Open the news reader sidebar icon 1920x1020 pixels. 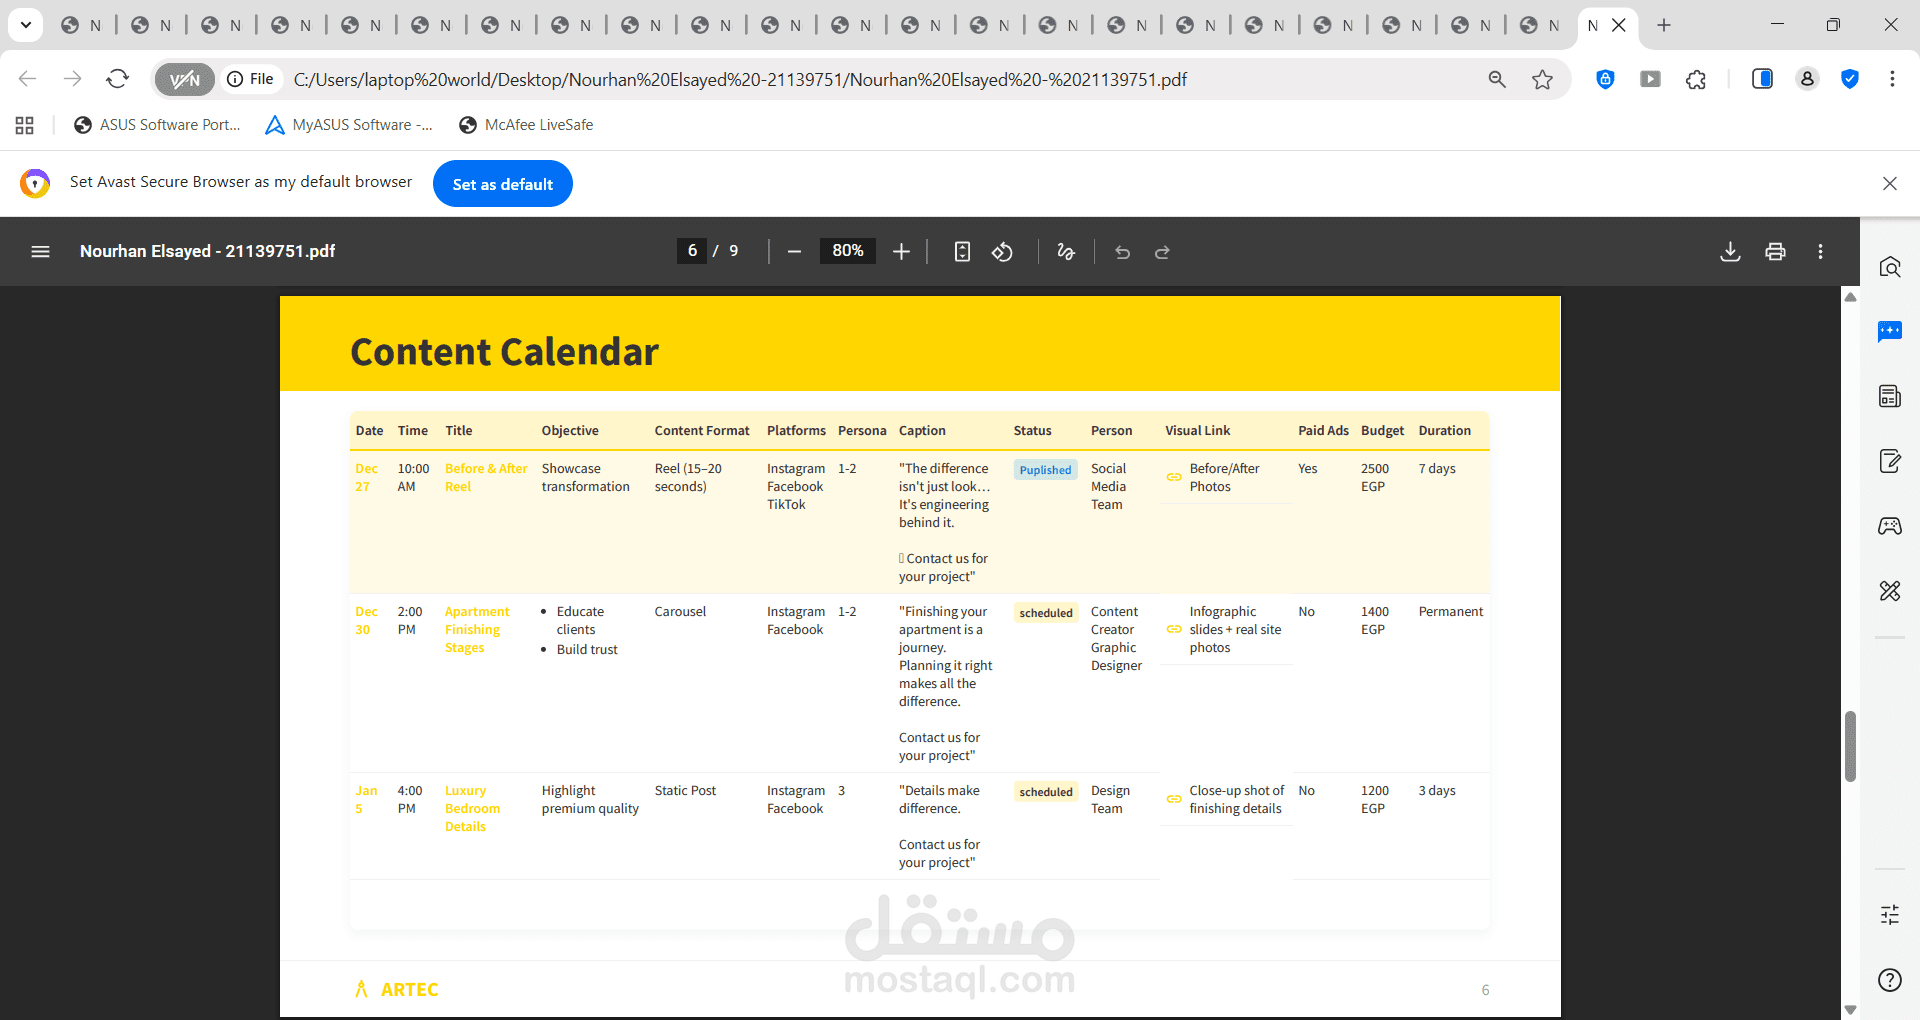tap(1890, 396)
